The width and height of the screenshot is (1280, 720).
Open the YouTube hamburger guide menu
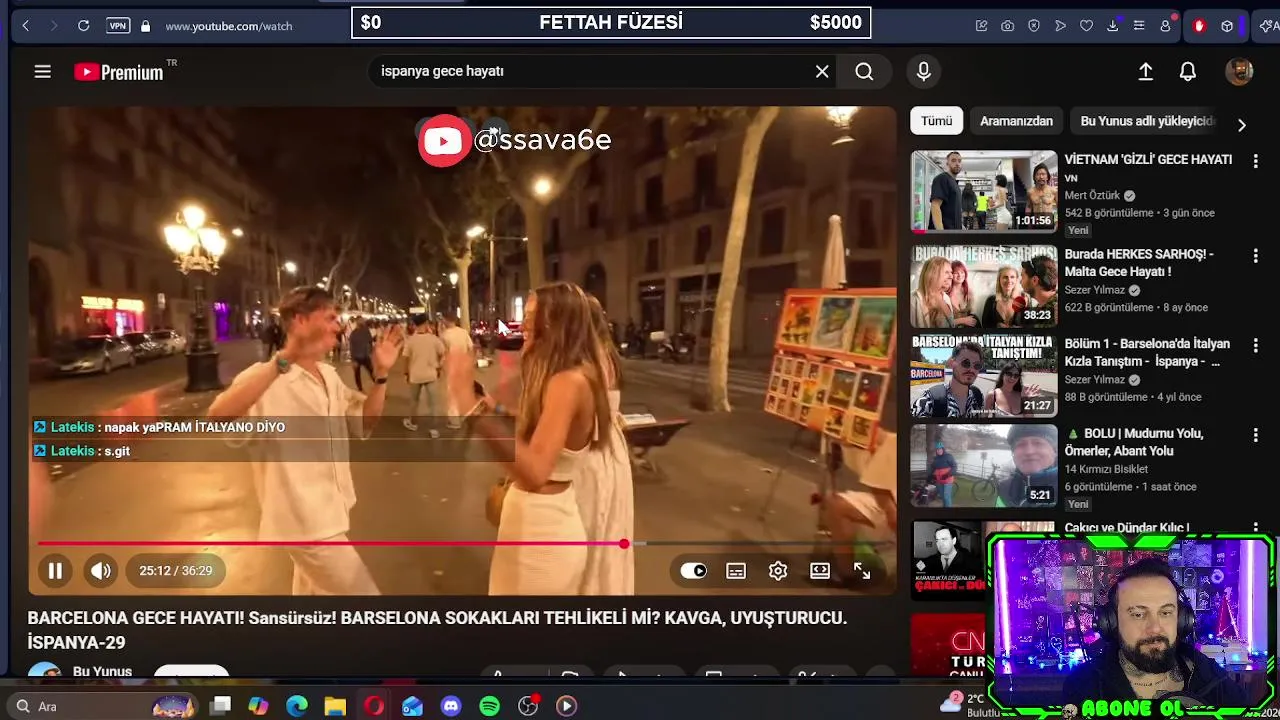[42, 72]
